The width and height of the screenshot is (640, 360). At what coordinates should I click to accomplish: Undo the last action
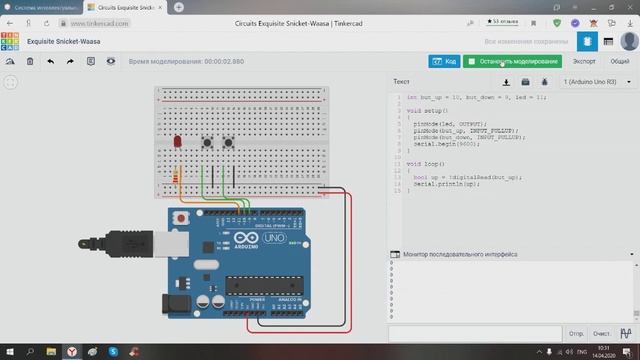tap(51, 61)
